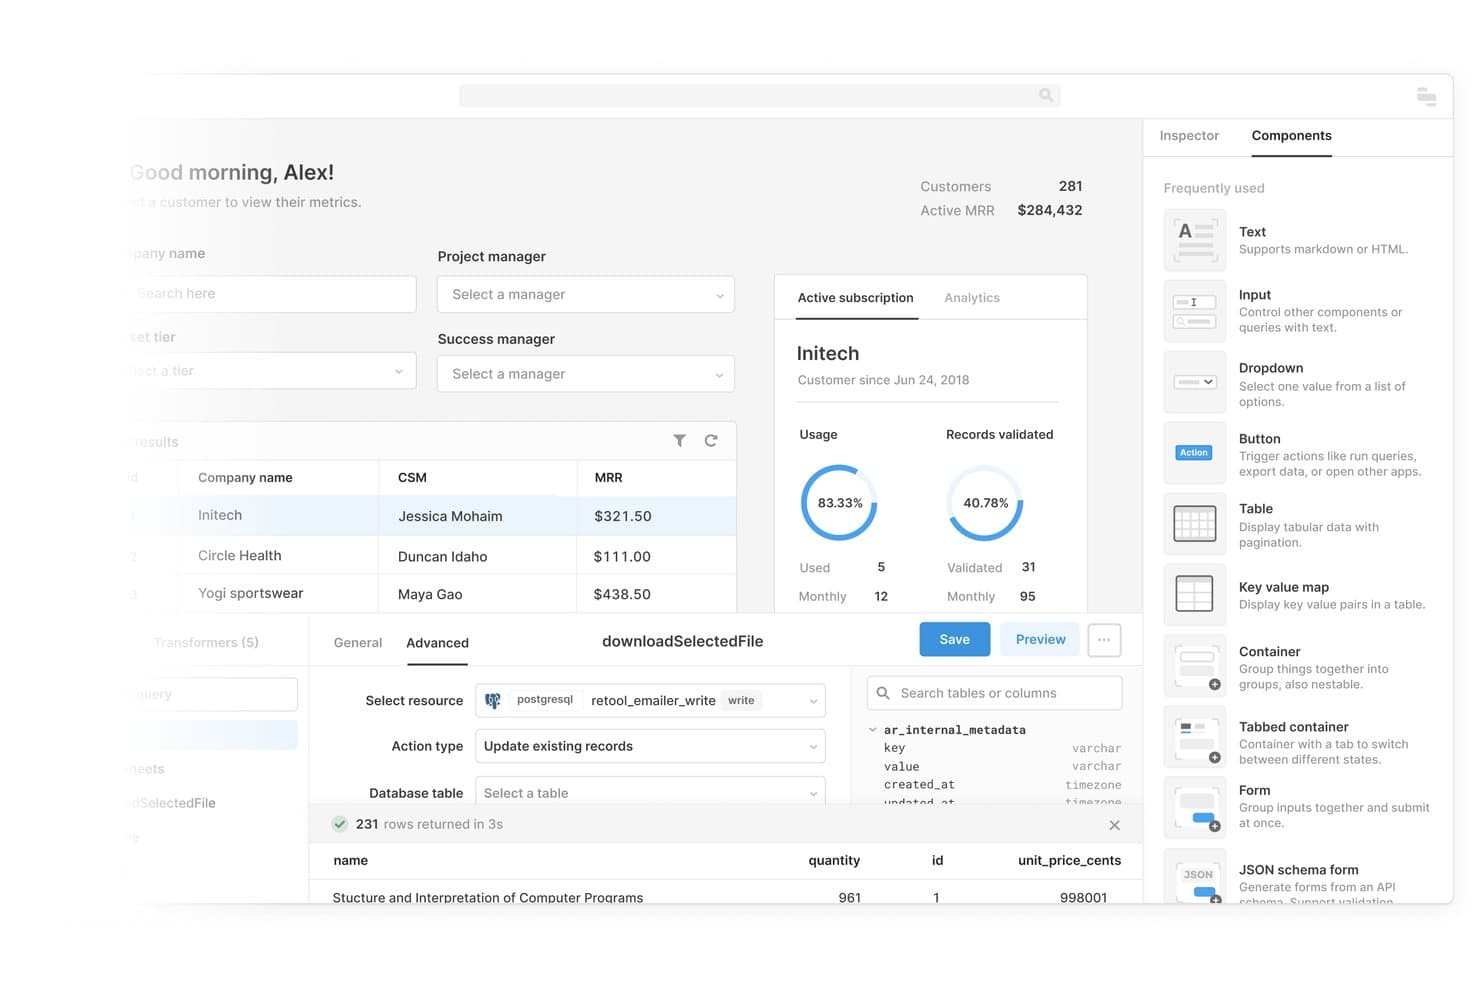Open the General query tab
This screenshot has width=1480, height=987.
[358, 643]
